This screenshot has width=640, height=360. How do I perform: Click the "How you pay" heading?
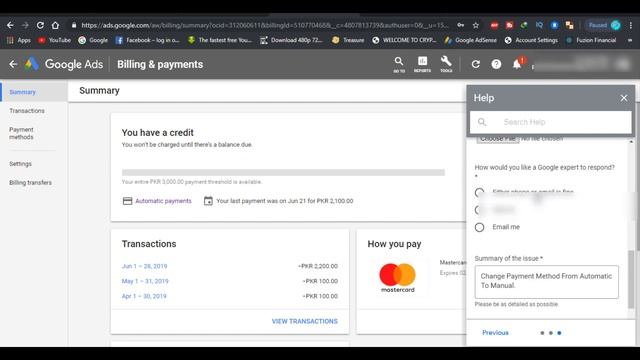(394, 244)
